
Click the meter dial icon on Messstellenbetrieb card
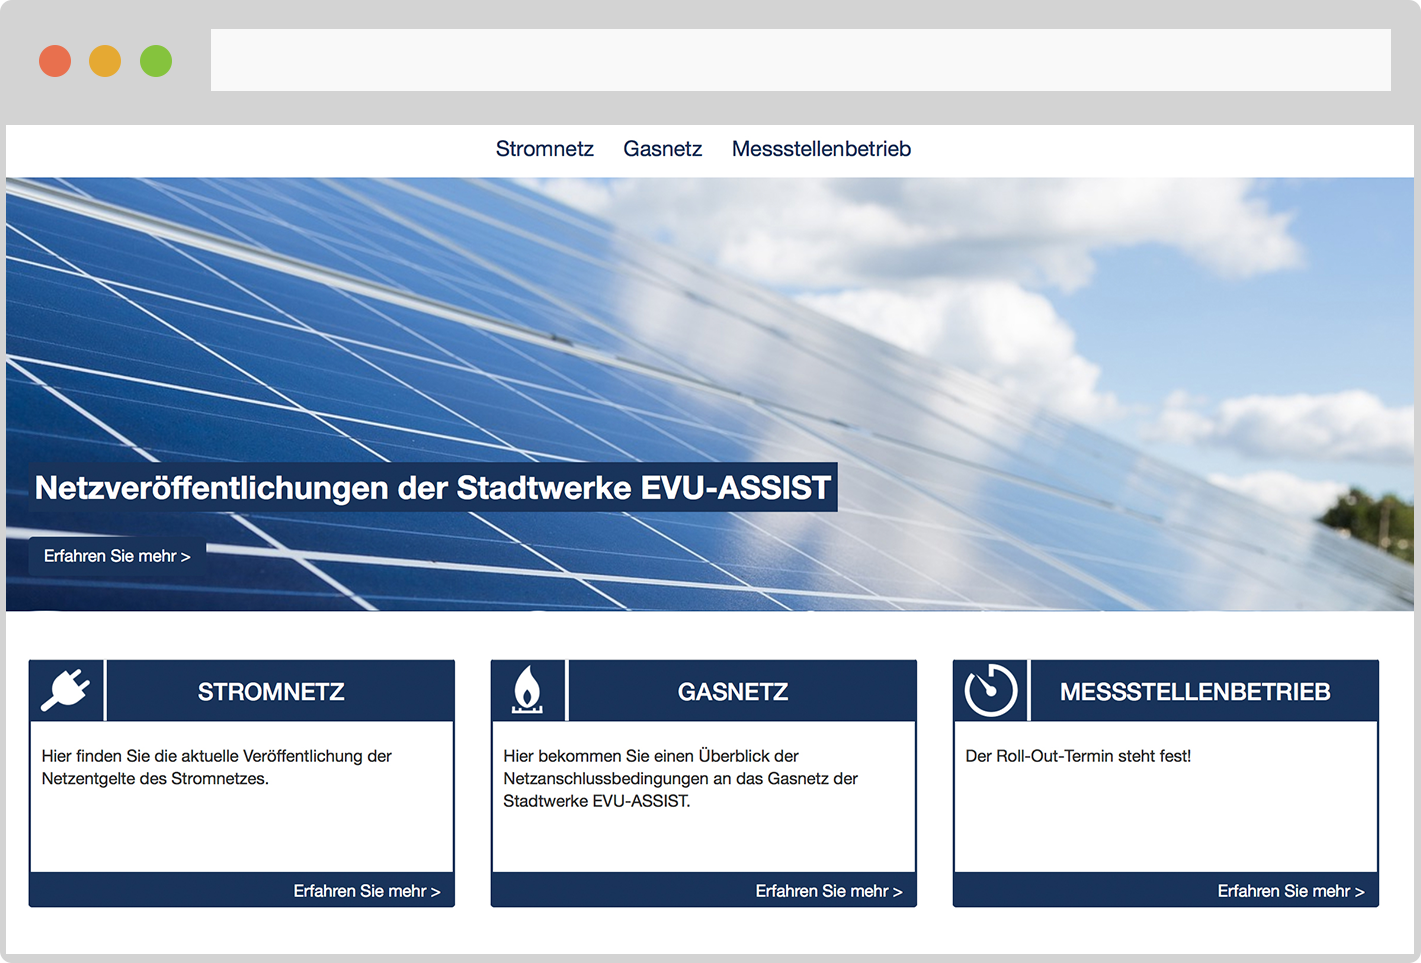[990, 690]
